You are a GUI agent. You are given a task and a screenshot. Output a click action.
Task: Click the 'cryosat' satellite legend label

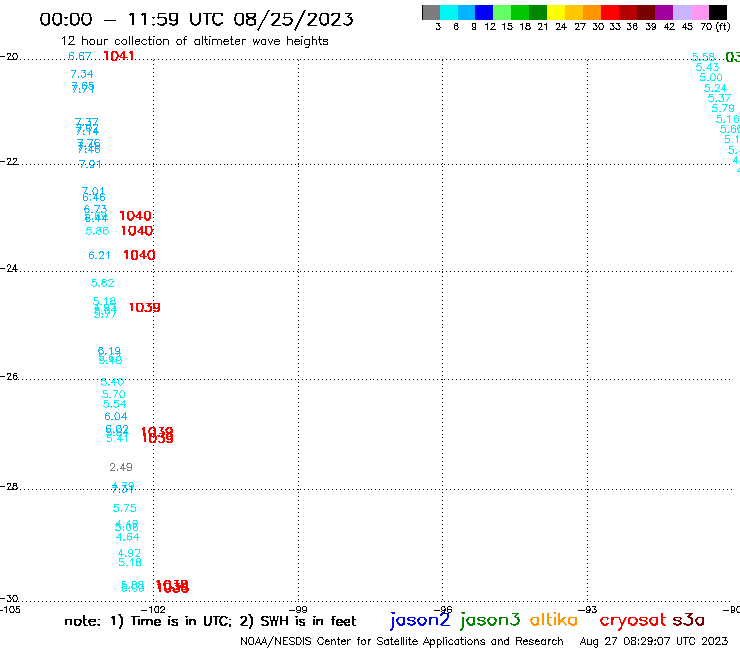[633, 620]
